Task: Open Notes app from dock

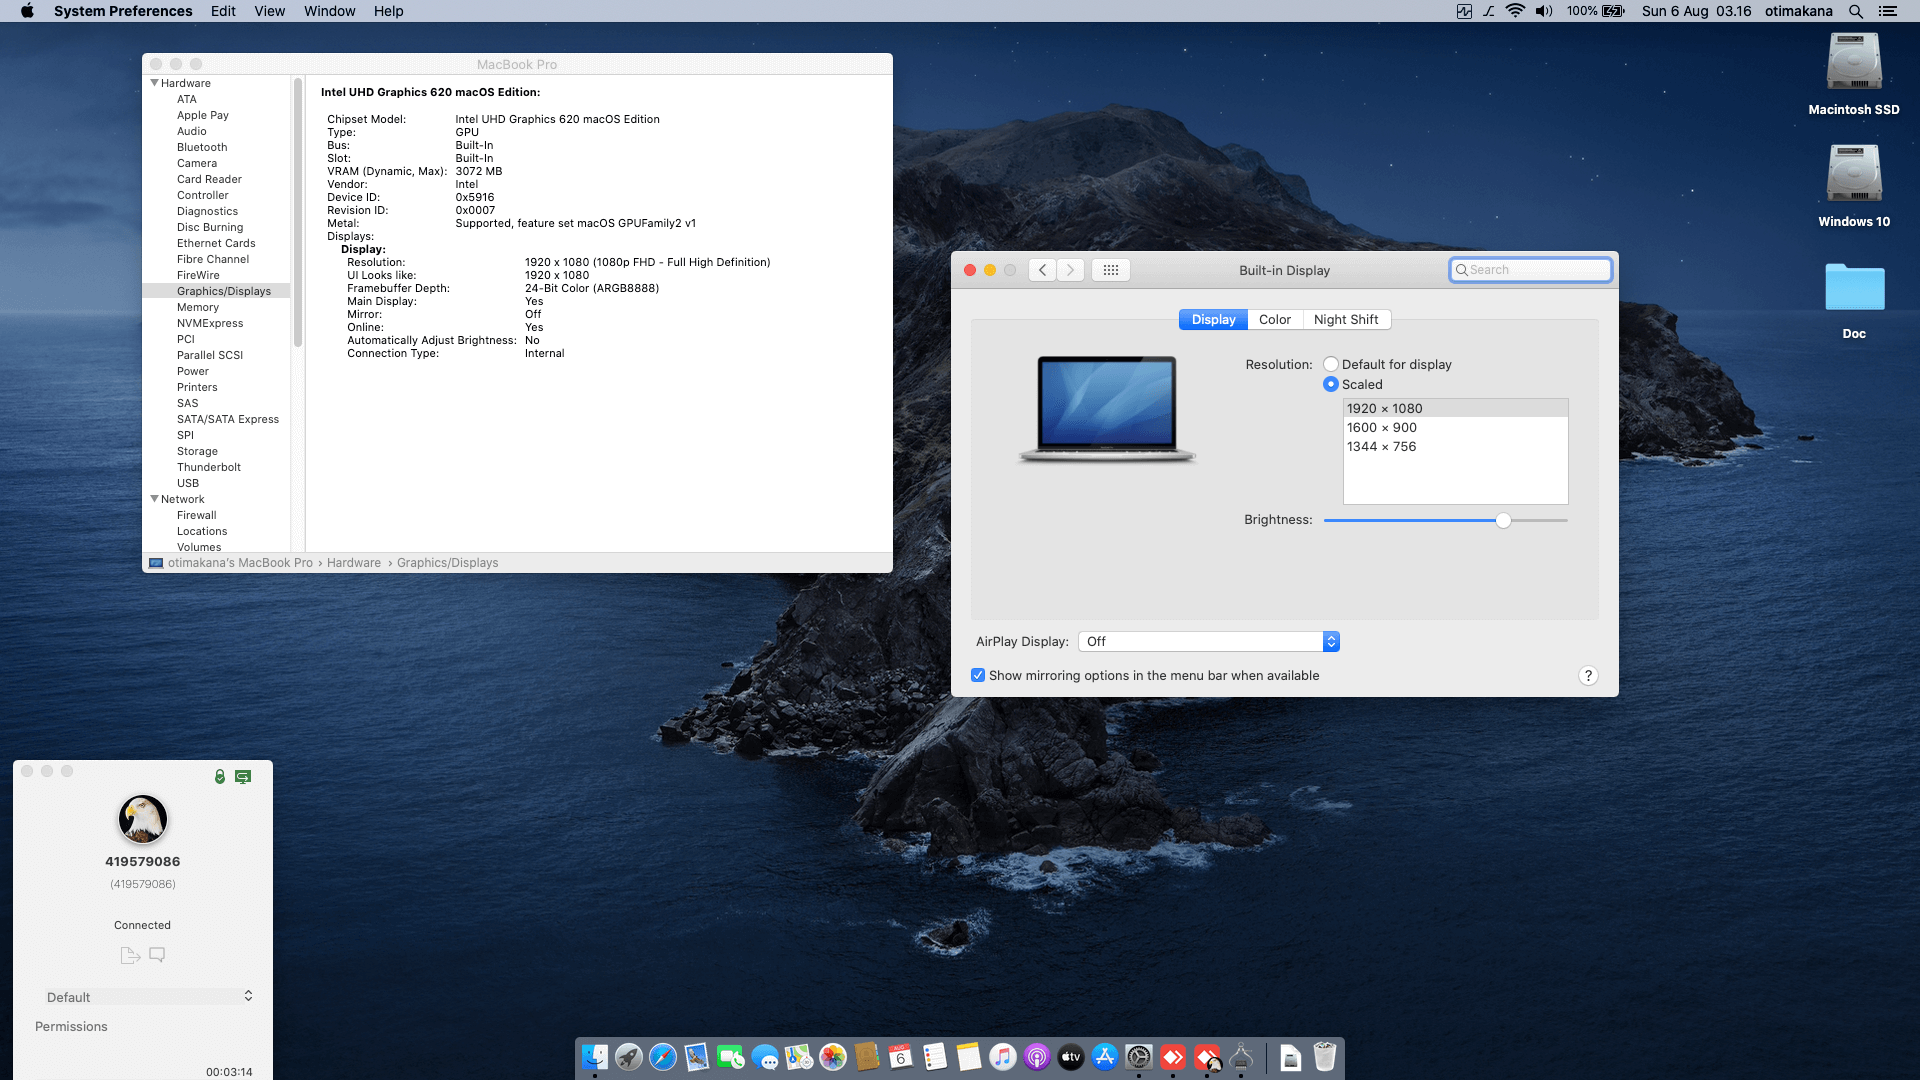Action: point(969,1057)
